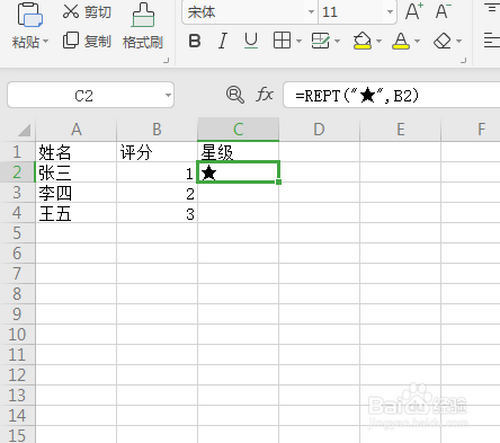500x443 pixels.
Task: Select row 1 header
Action: coord(17,152)
